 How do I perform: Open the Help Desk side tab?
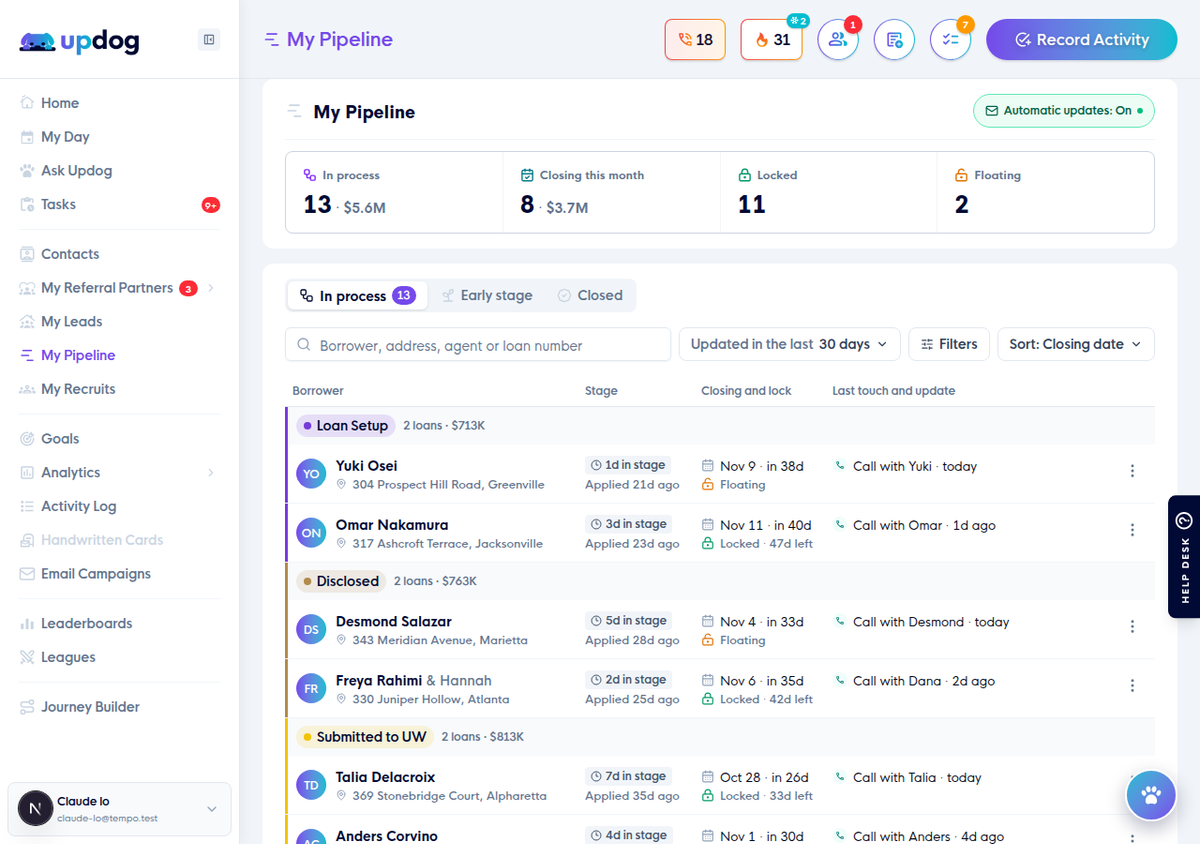point(1184,557)
